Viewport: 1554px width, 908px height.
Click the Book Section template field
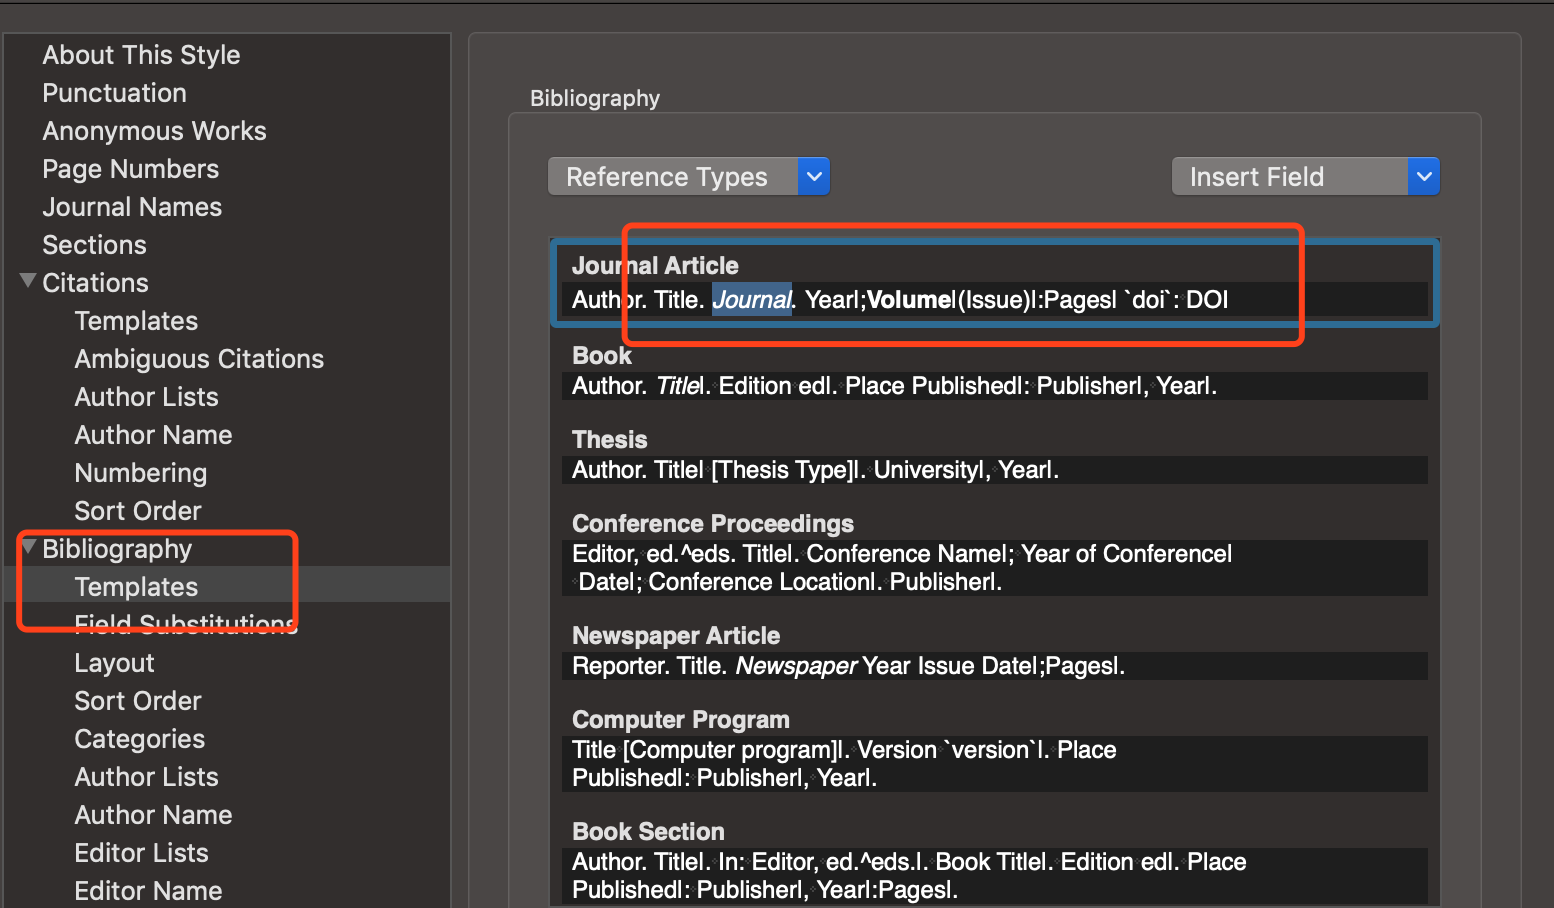[995, 876]
